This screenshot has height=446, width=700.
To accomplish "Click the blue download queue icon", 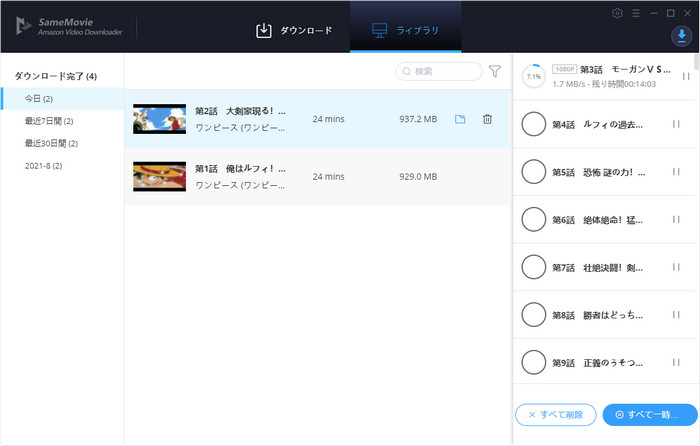I will point(682,36).
